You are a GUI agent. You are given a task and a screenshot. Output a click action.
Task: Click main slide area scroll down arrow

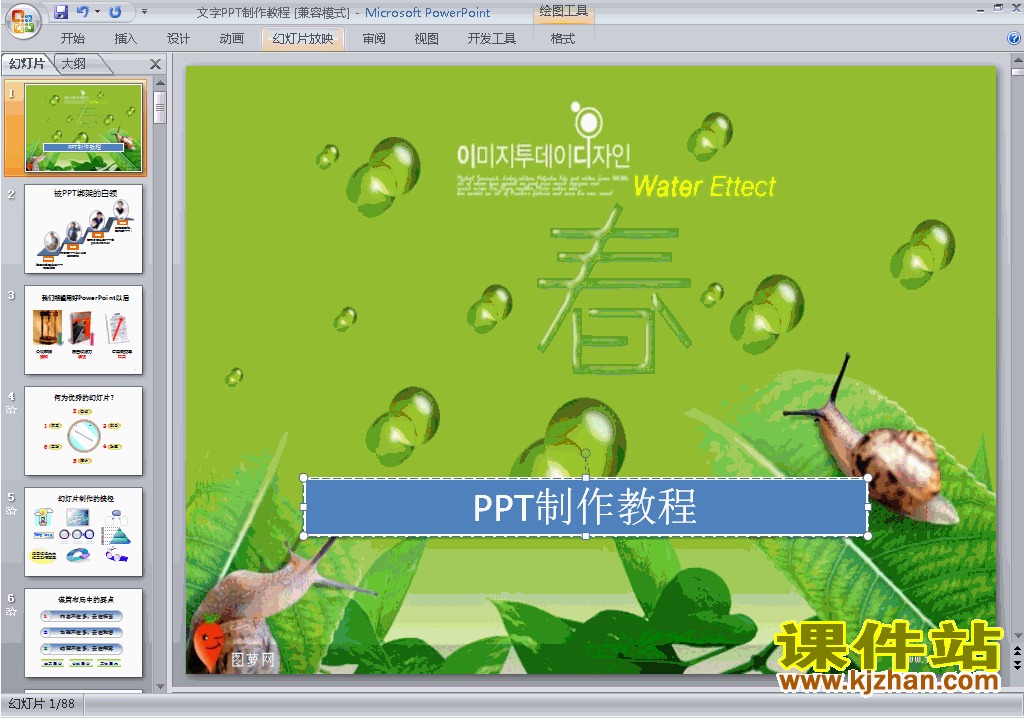coord(1017,635)
